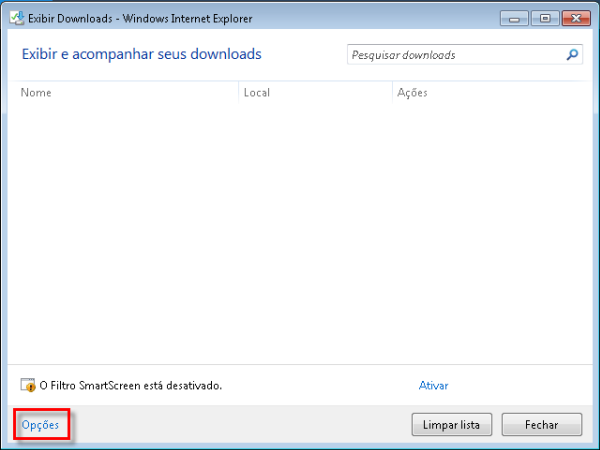600x450 pixels.
Task: Click the magnifier search icon
Action: click(x=573, y=55)
